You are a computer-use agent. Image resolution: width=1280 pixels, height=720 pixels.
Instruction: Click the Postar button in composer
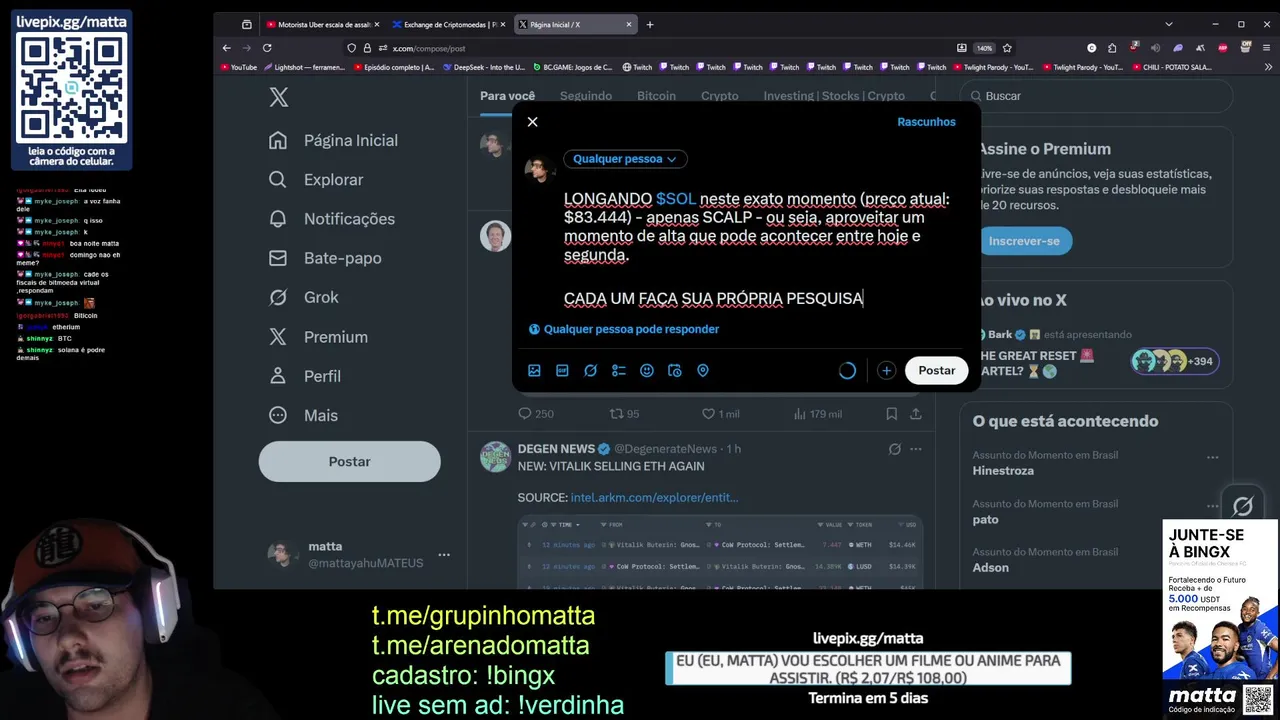tap(937, 370)
